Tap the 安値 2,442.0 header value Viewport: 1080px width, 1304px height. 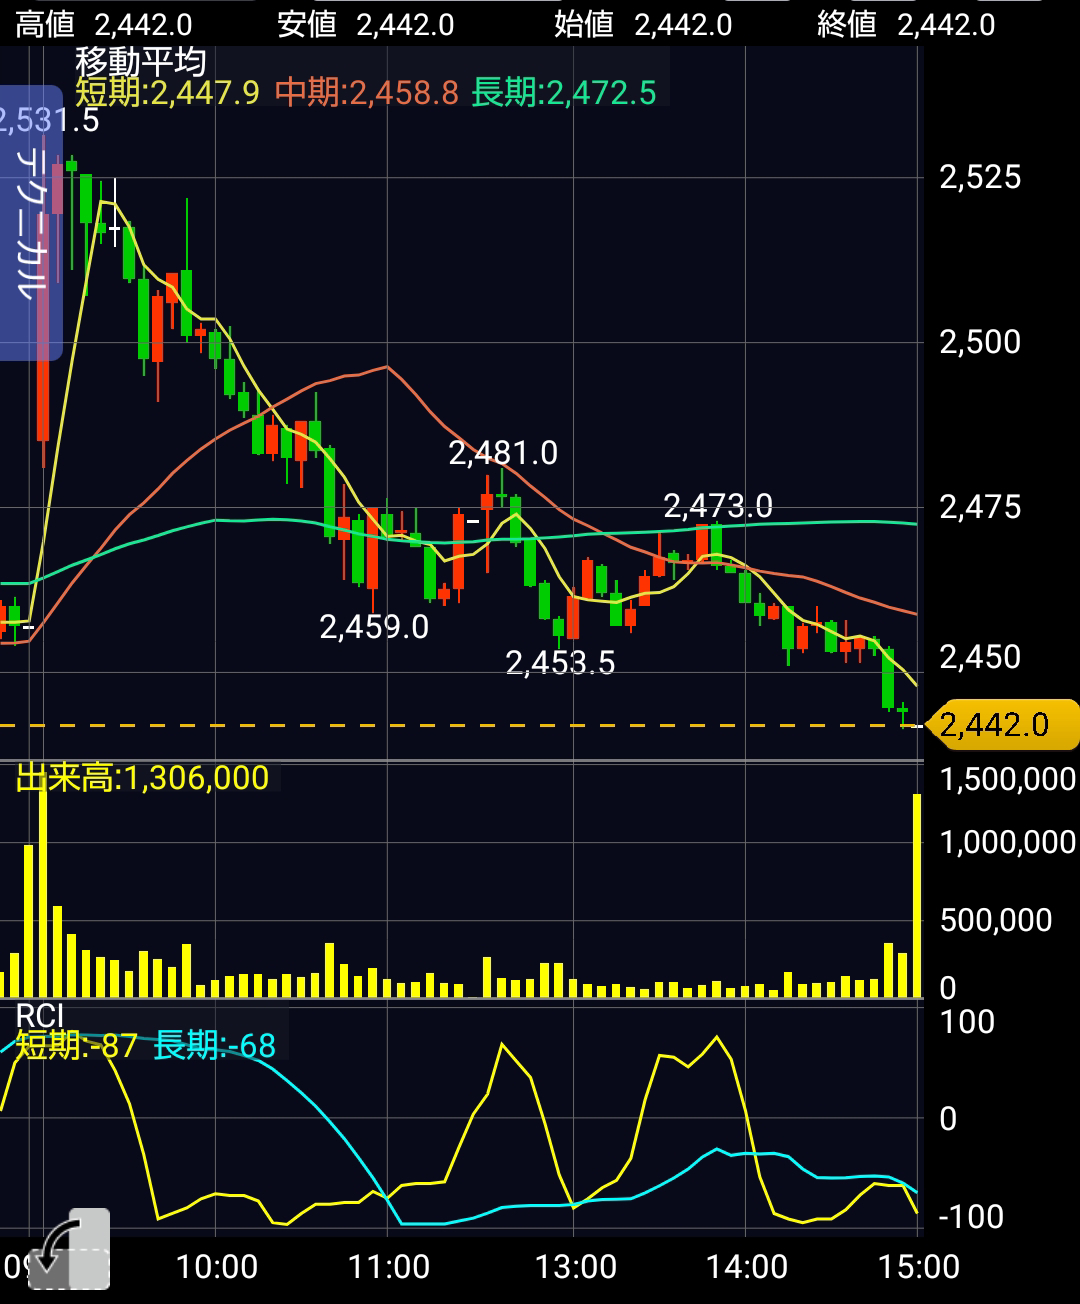pyautogui.click(x=366, y=24)
